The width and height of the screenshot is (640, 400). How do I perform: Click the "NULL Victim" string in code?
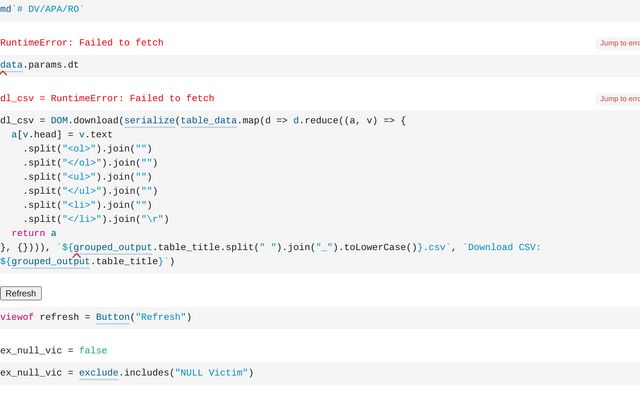(213, 372)
